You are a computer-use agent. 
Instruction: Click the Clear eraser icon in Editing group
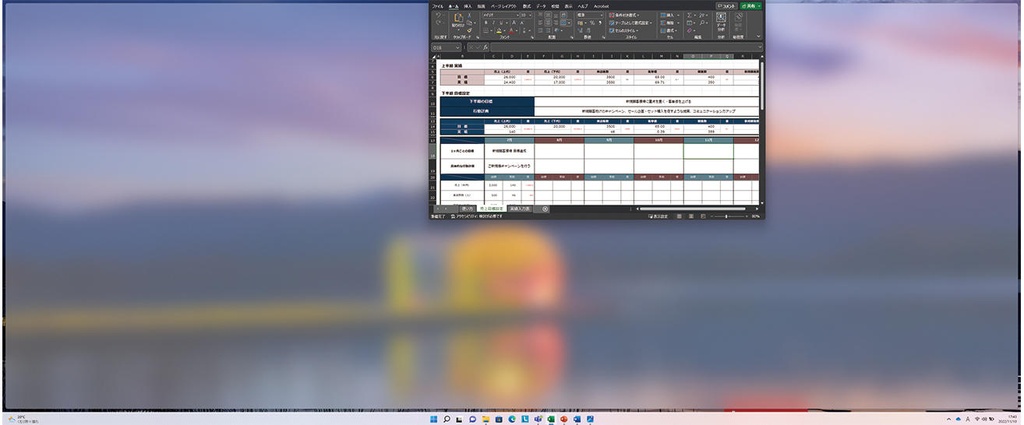(690, 31)
